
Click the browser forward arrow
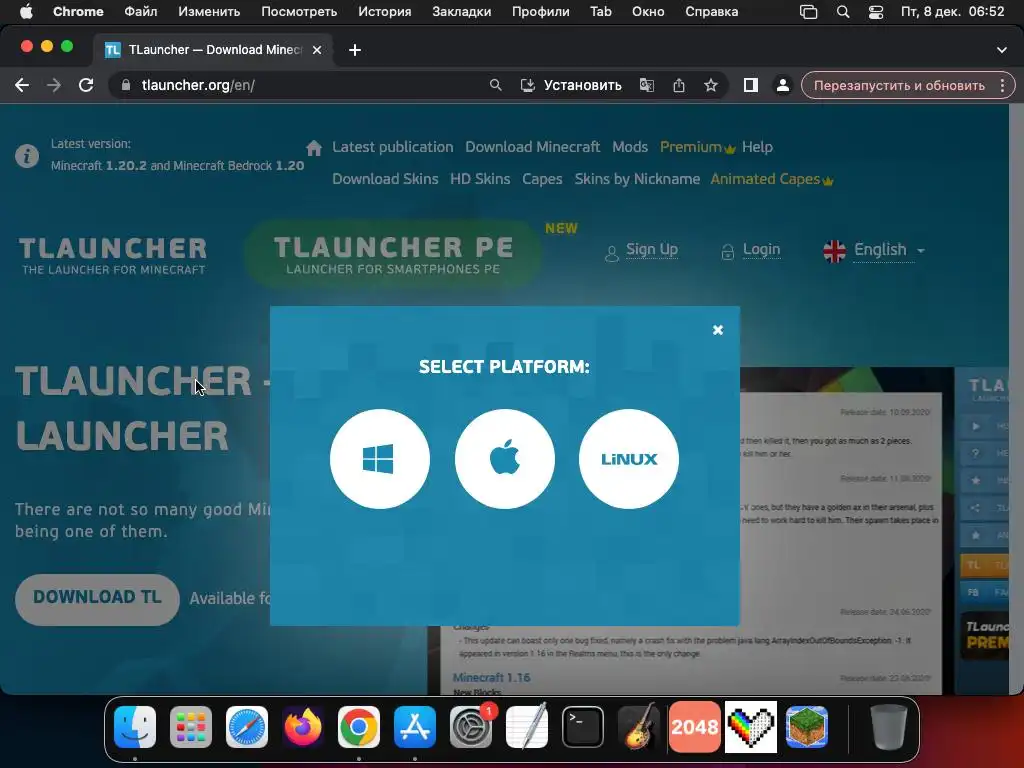click(x=54, y=85)
